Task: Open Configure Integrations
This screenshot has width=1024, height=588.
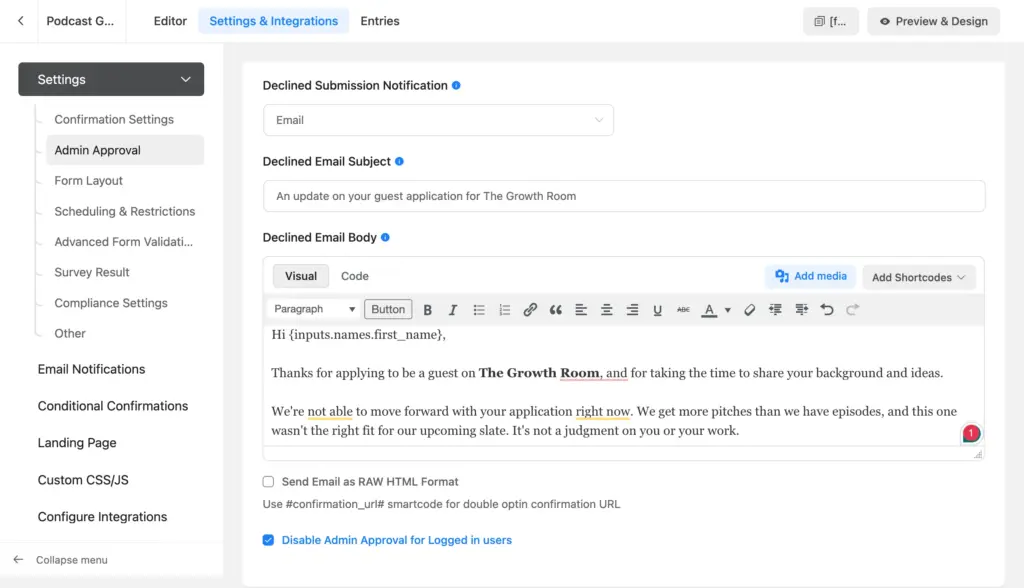Action: pos(103,517)
